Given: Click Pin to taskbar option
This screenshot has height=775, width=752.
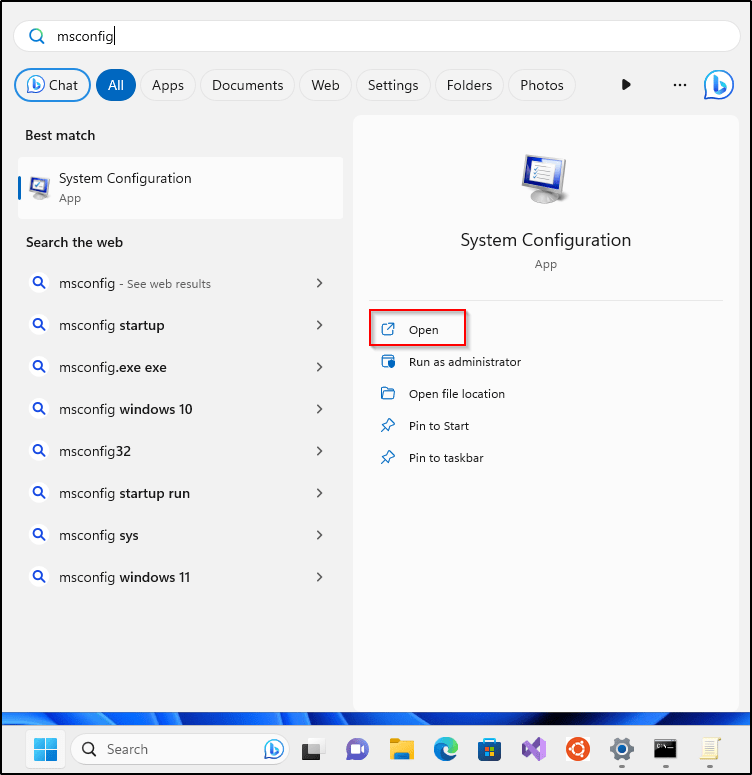Looking at the screenshot, I should [446, 458].
